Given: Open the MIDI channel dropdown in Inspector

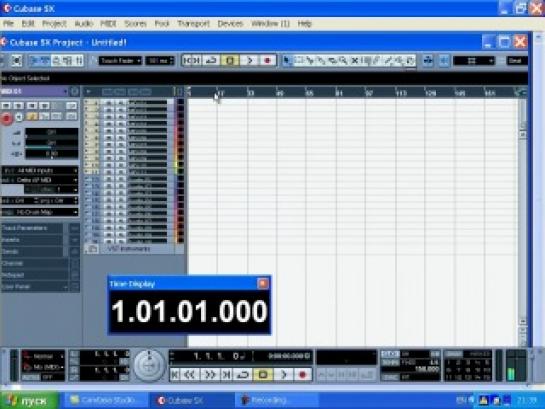Looking at the screenshot, I should [x=51, y=190].
